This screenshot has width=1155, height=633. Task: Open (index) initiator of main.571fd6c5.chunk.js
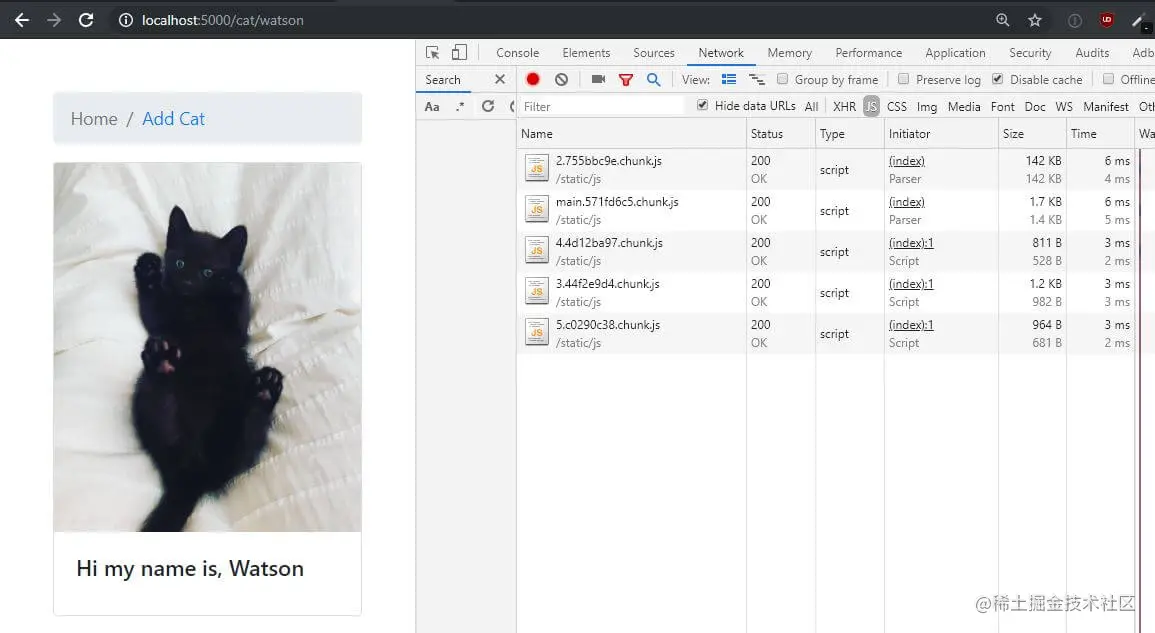pyautogui.click(x=906, y=202)
